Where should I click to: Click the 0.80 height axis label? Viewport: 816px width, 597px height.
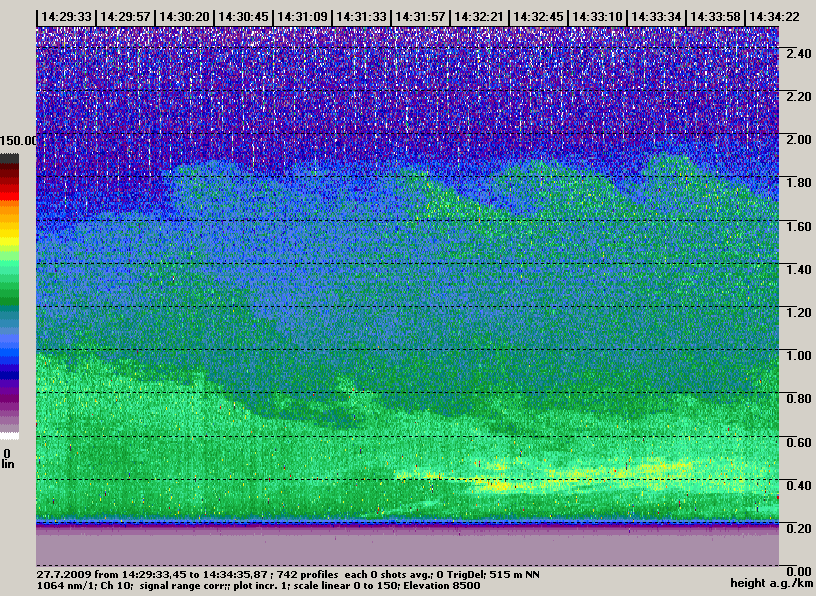point(798,399)
